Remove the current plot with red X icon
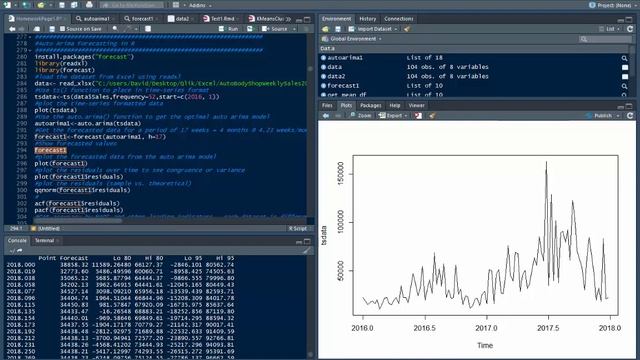The width and height of the screenshot is (640, 360). [418, 116]
